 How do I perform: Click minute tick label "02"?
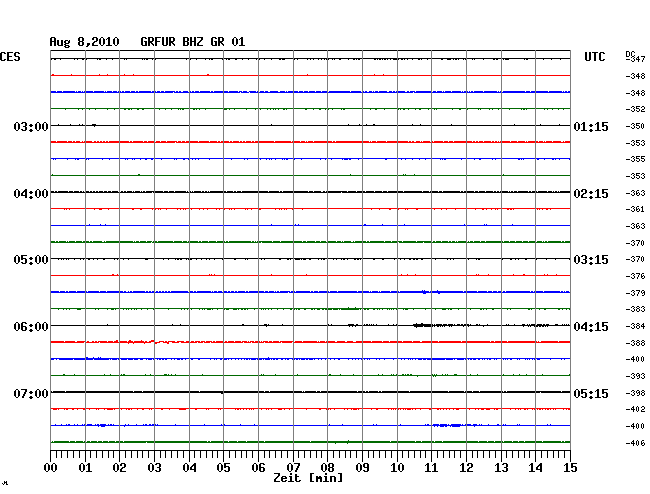(x=119, y=468)
